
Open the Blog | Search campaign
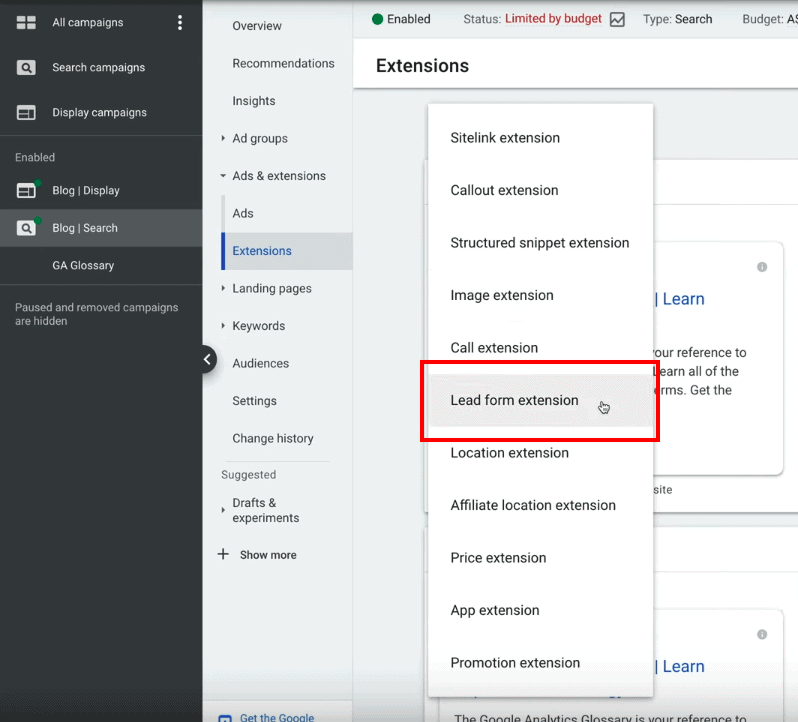[x=85, y=228]
